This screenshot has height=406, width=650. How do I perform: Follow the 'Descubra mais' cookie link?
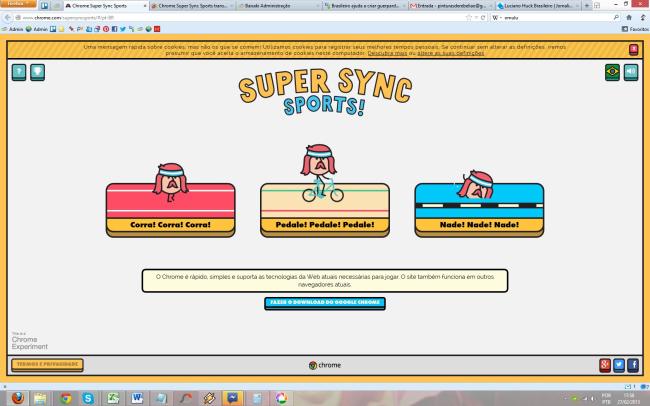click(x=387, y=53)
